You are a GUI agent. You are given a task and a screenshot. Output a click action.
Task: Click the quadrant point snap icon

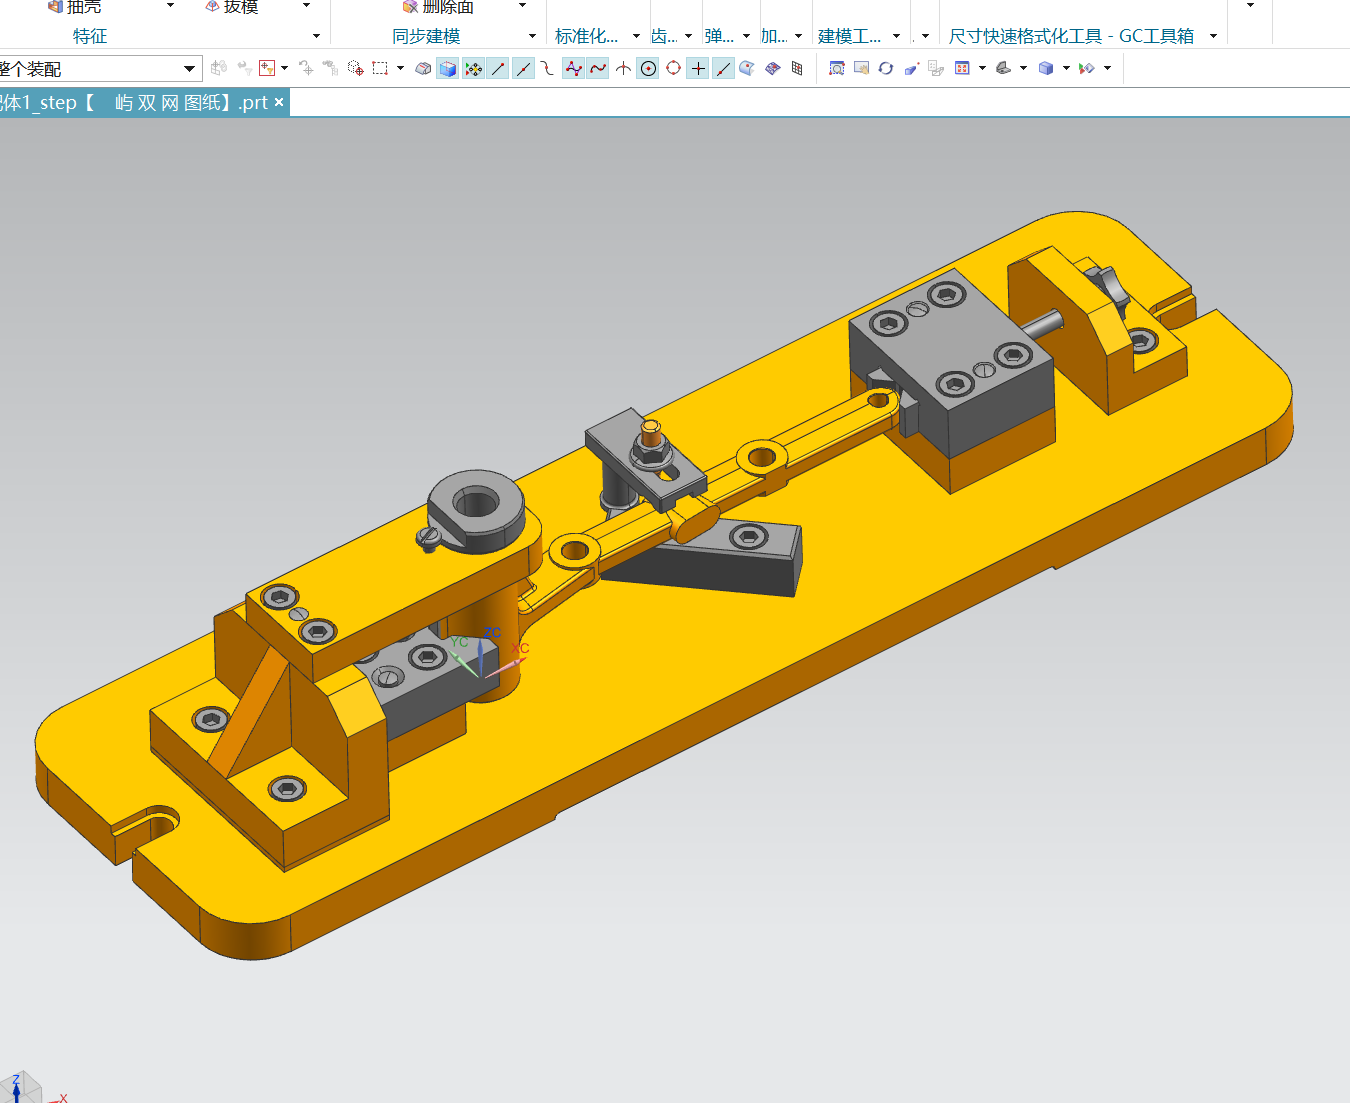click(673, 68)
